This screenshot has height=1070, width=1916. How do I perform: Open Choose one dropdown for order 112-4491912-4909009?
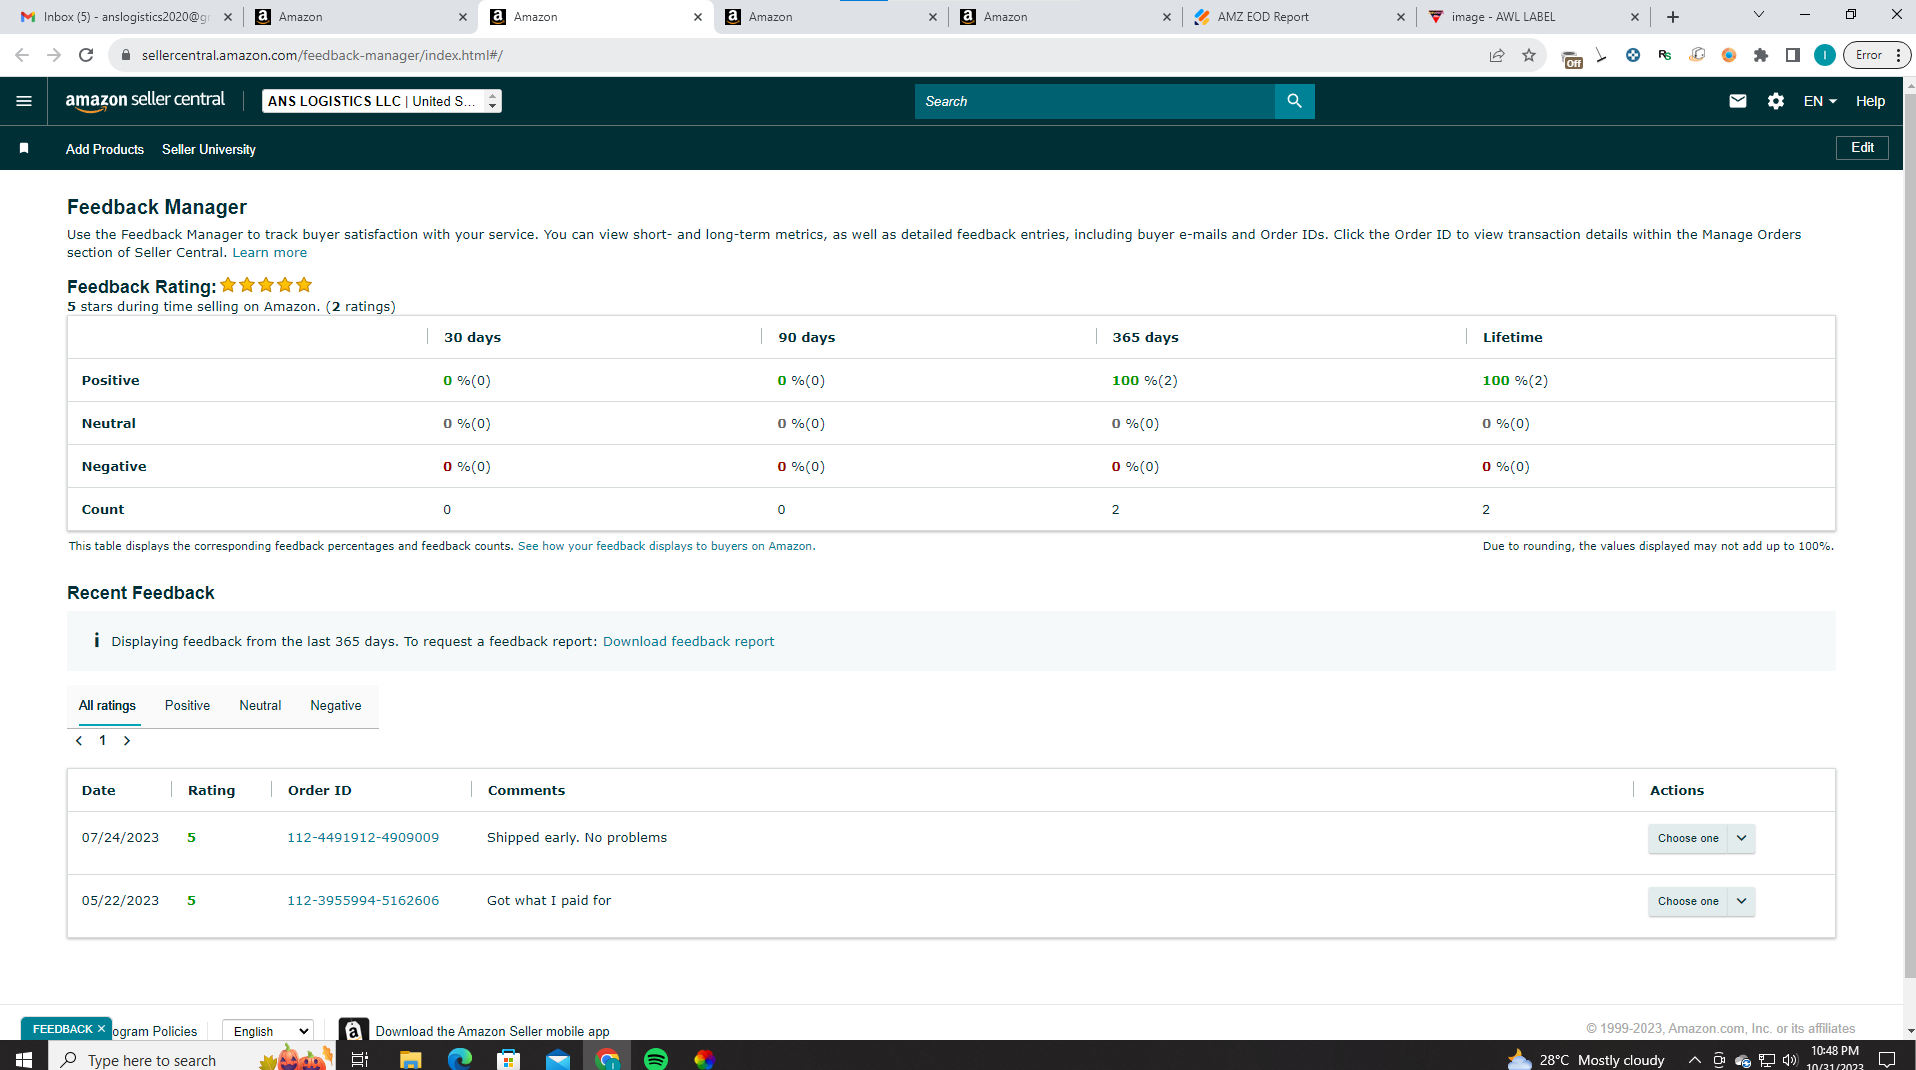[1701, 838]
